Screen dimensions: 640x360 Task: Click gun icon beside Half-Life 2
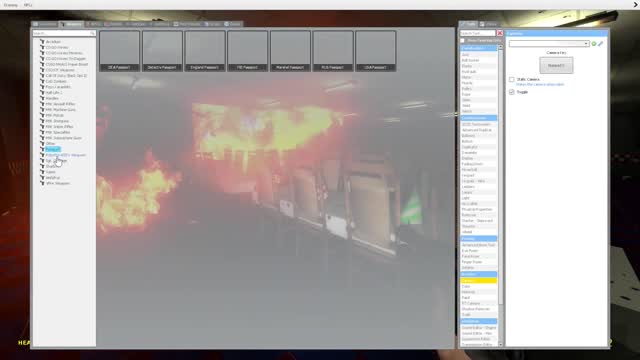(x=42, y=93)
